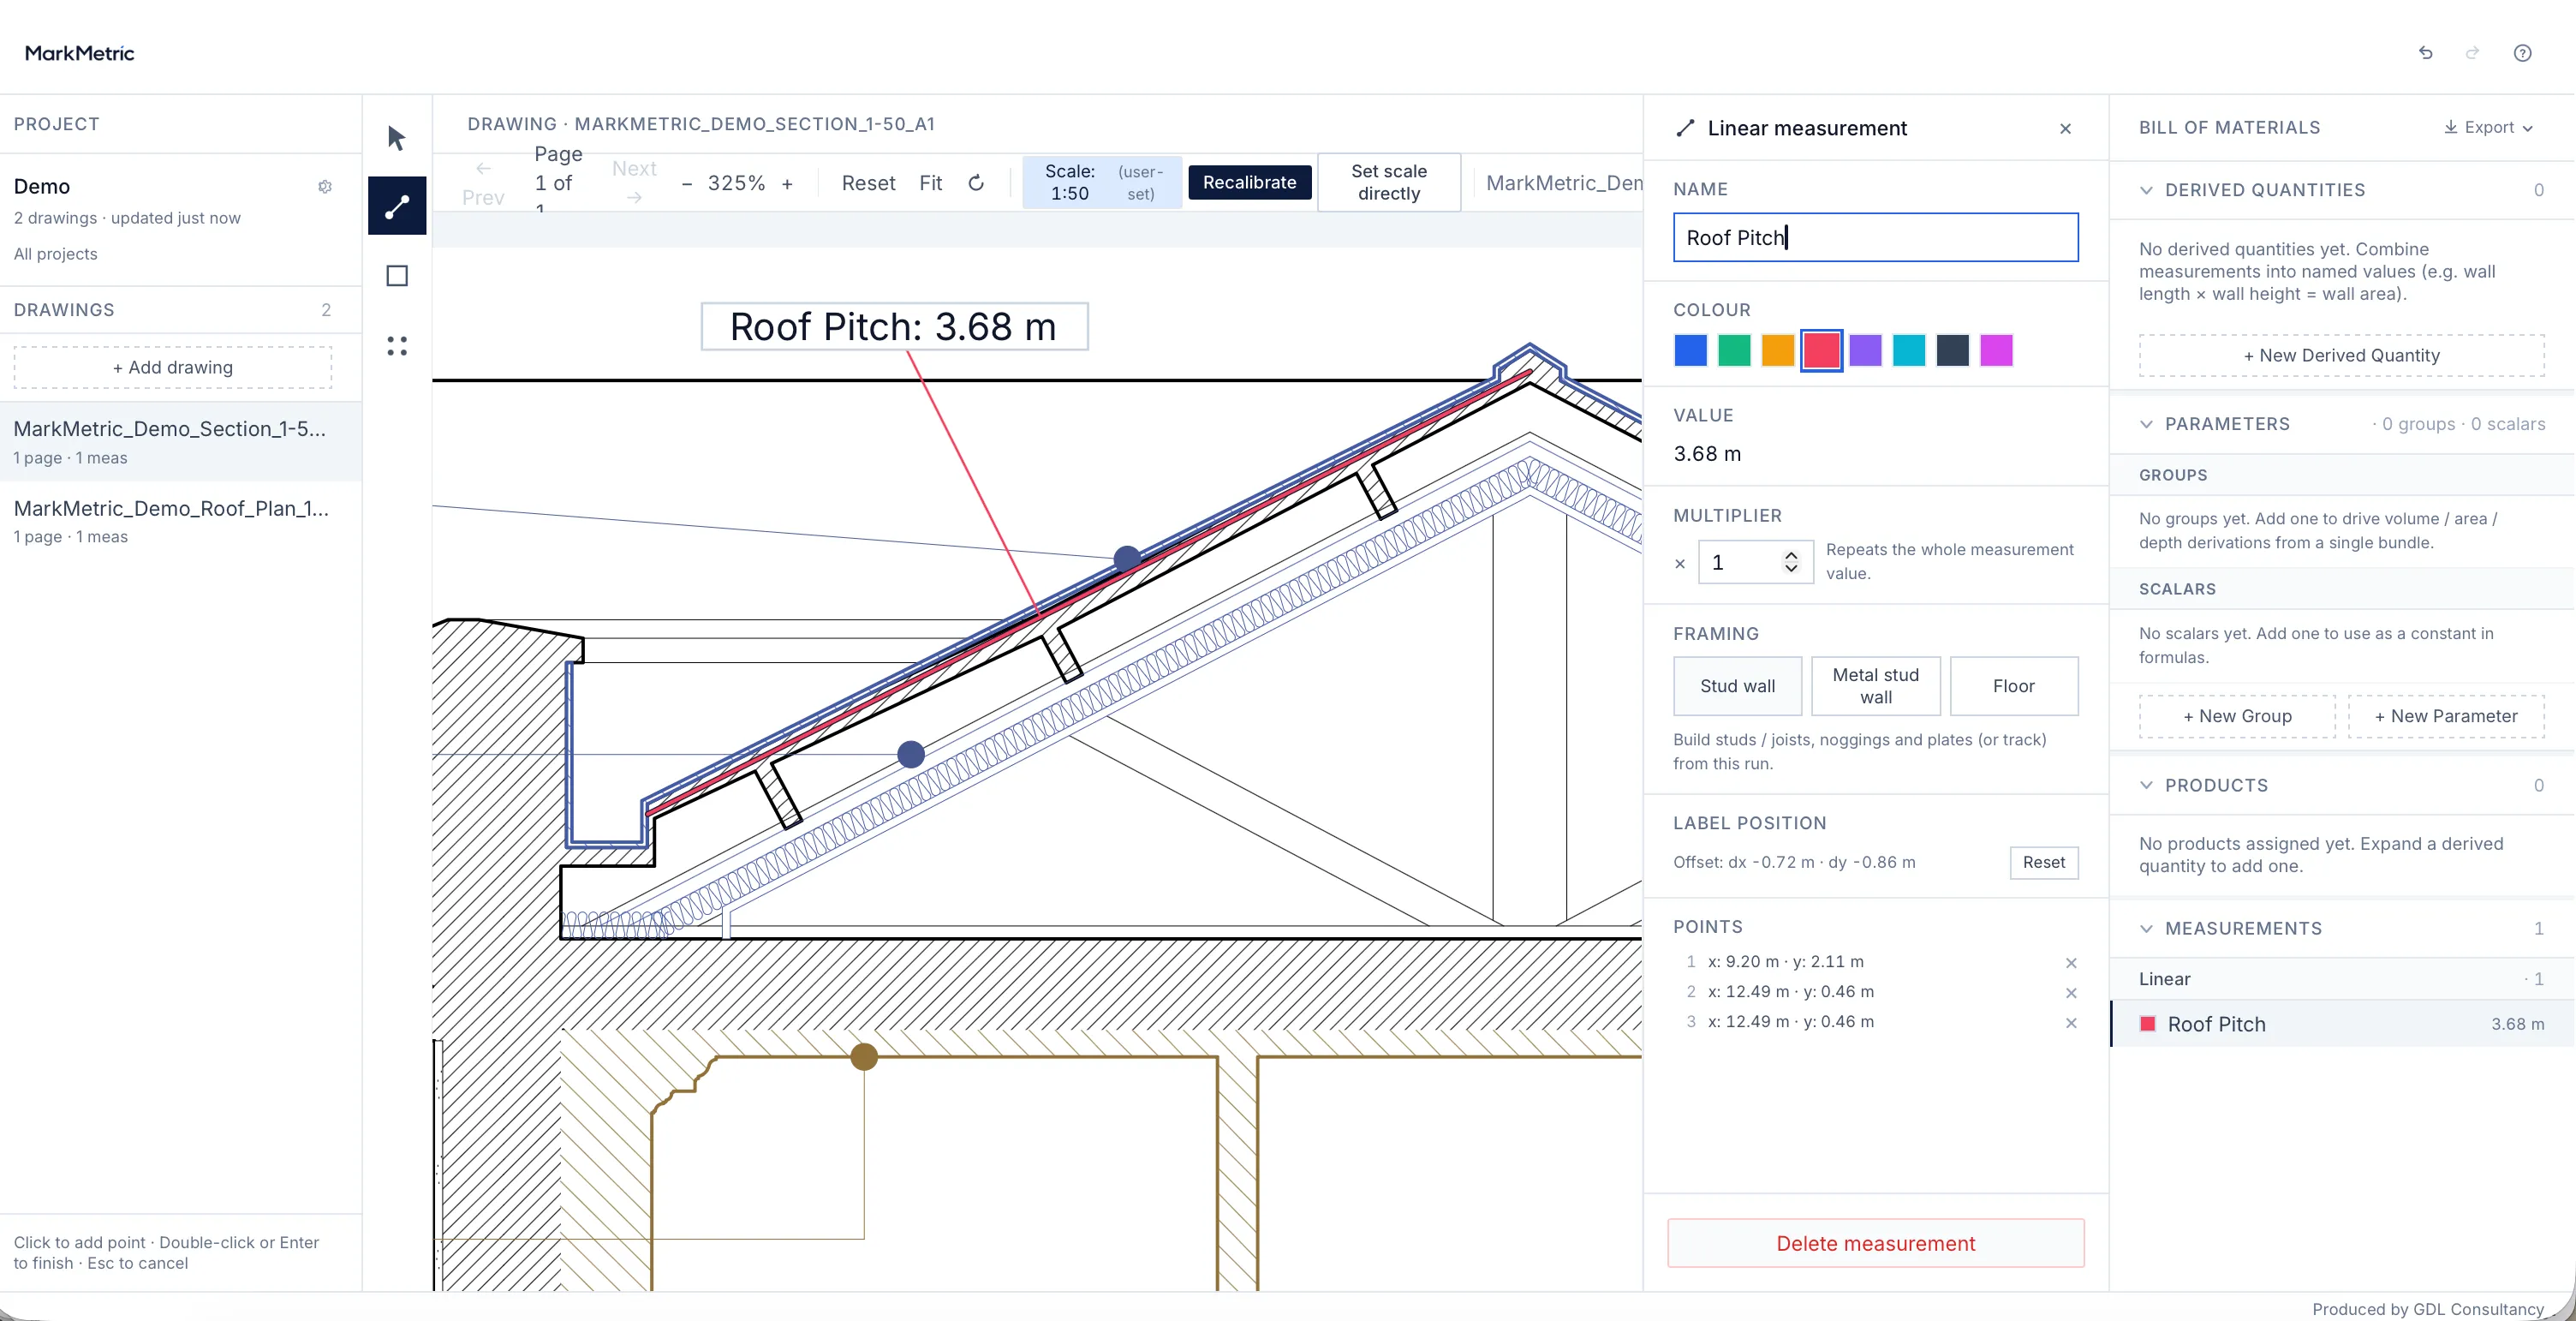Go to Next page arrow
The height and width of the screenshot is (1321, 2576).
pos(634,183)
